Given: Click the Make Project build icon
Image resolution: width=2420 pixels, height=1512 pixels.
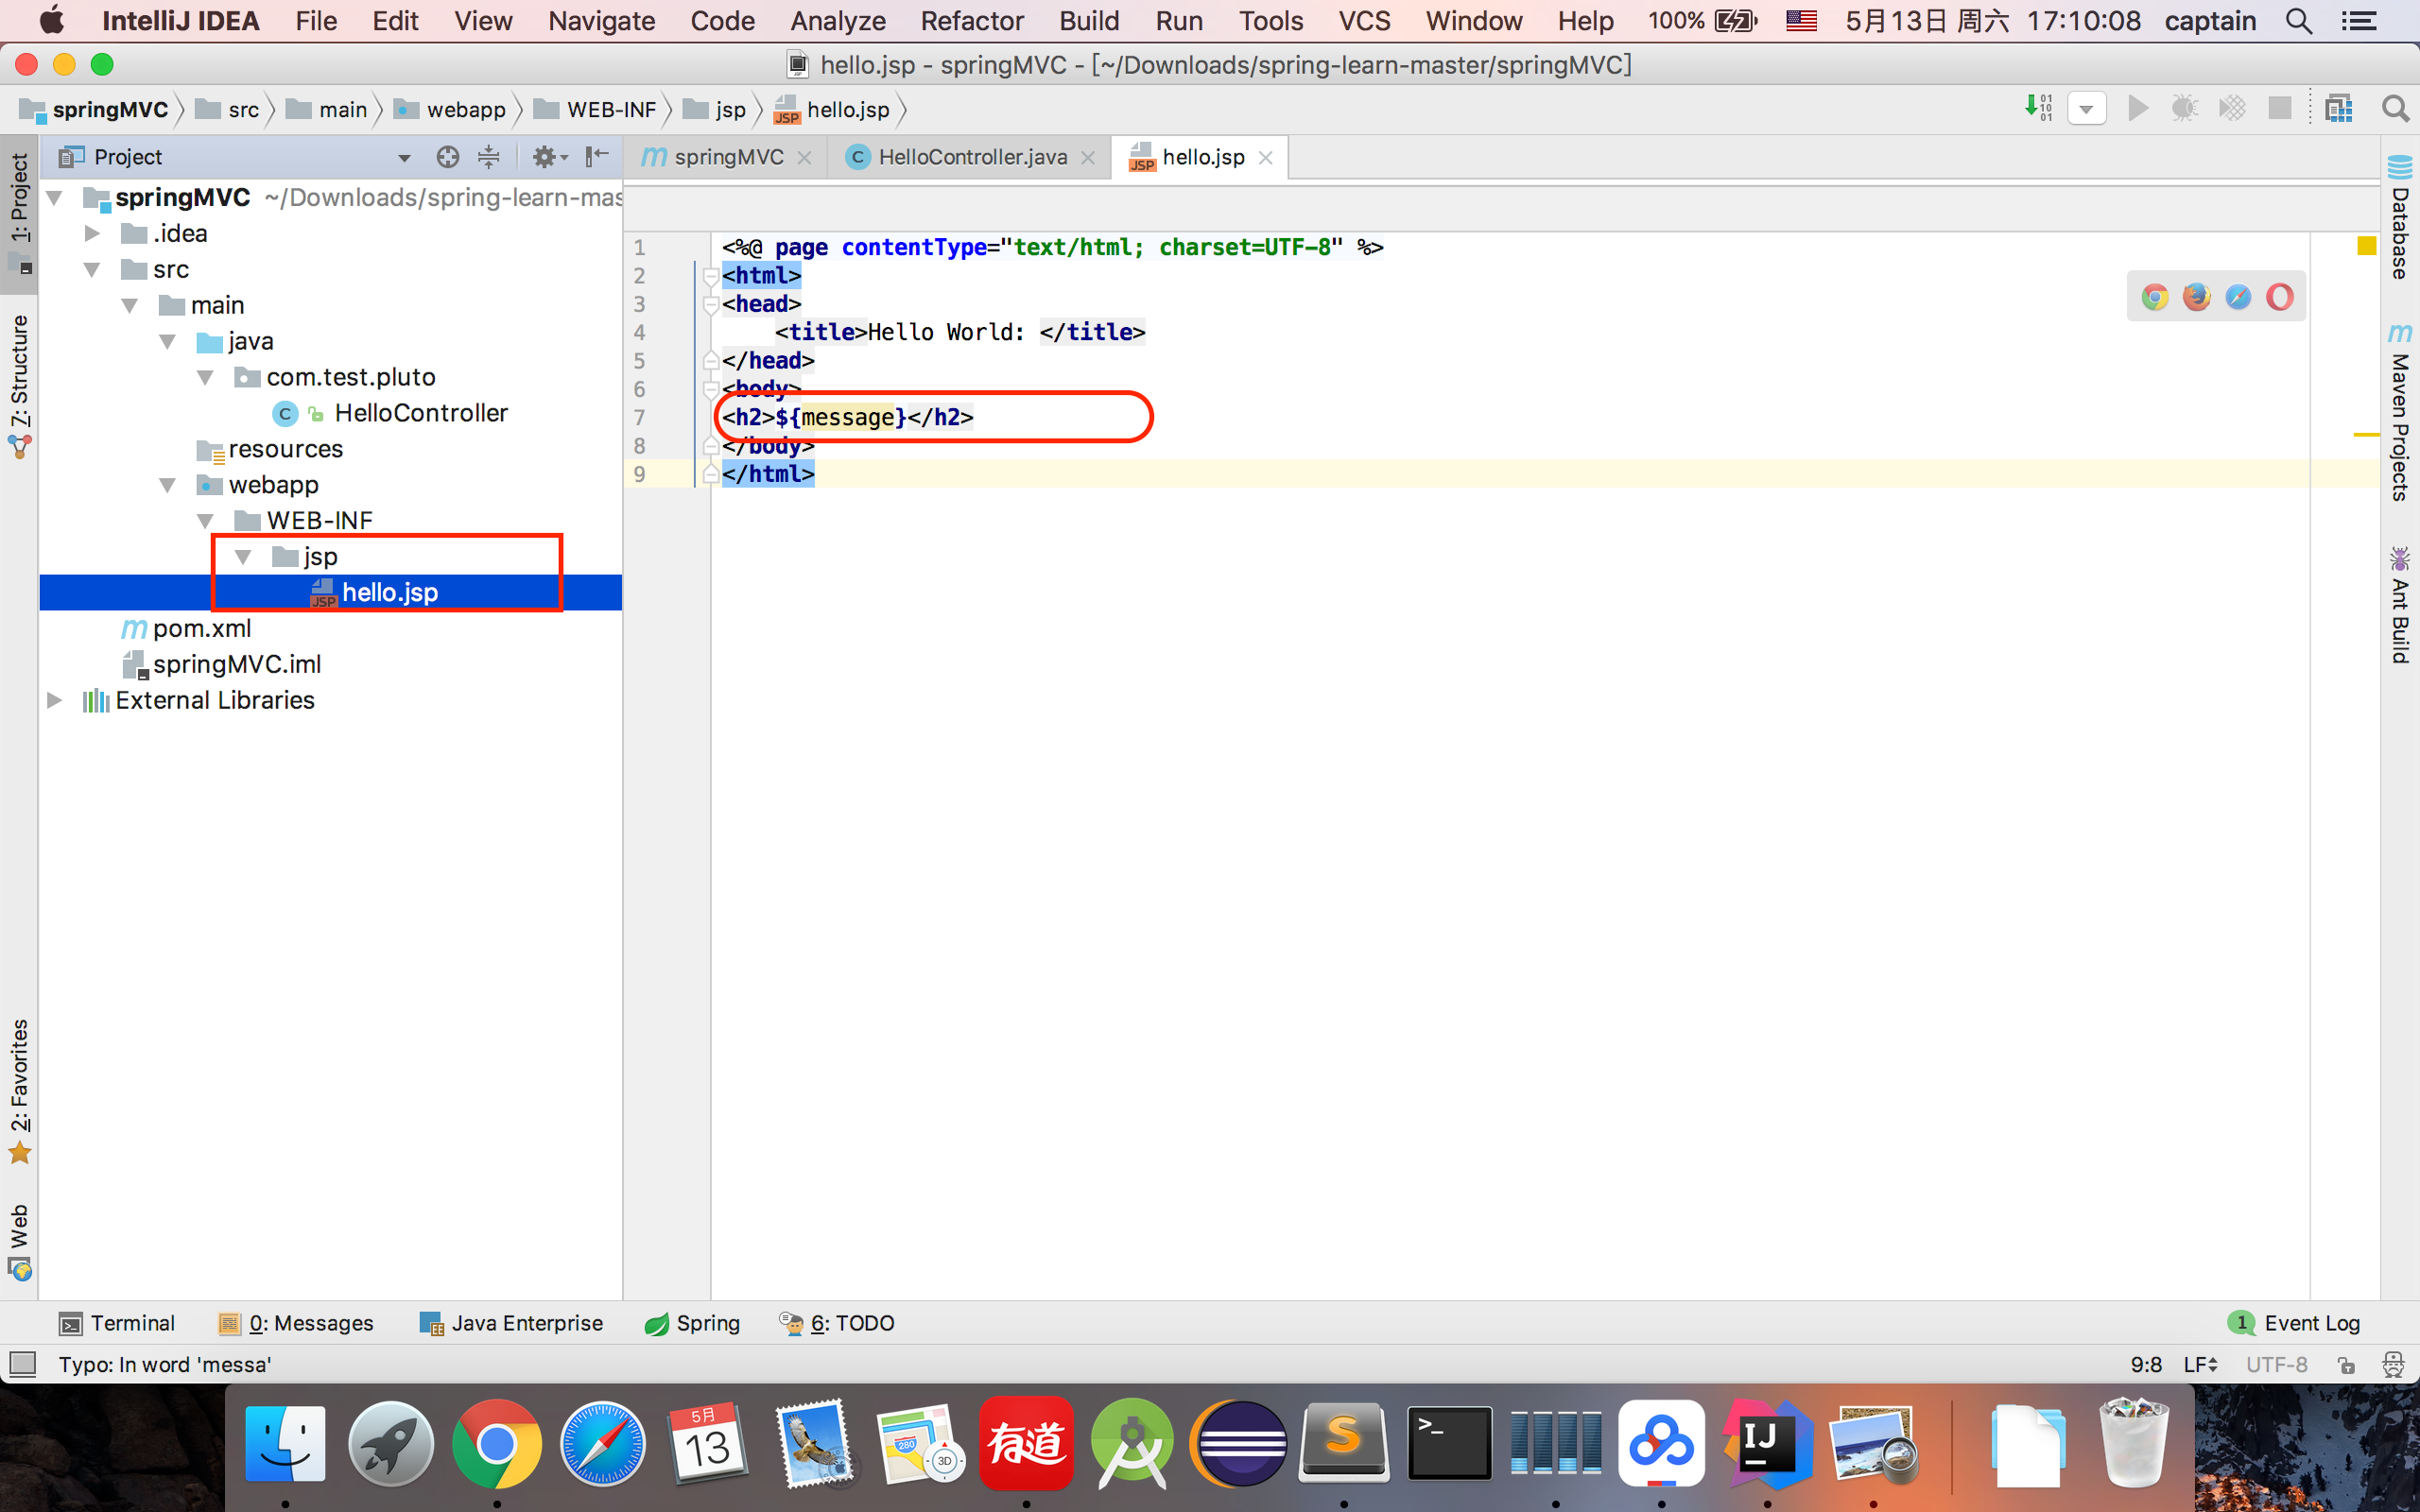Looking at the screenshot, I should pos(2037,108).
